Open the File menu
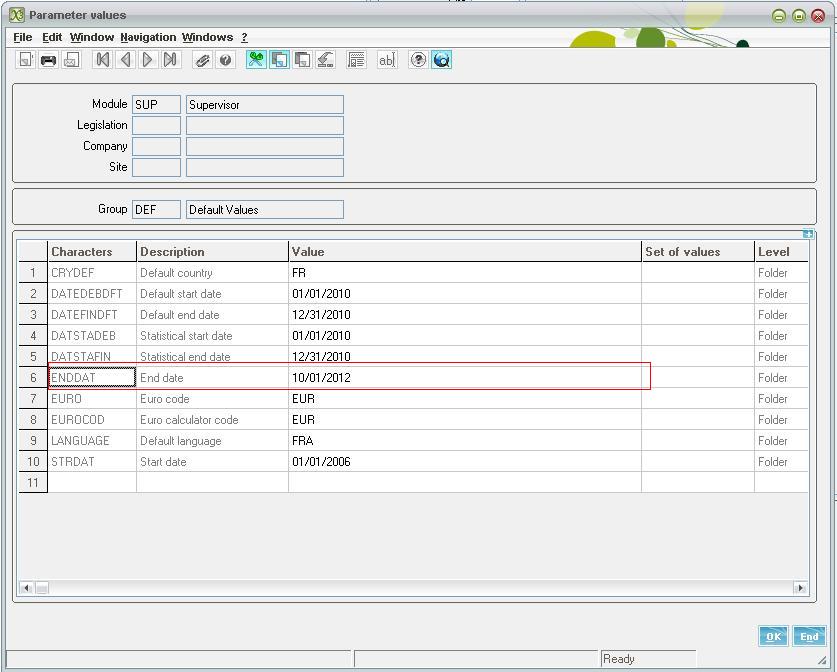Screen dimensions: 837x672 22,37
